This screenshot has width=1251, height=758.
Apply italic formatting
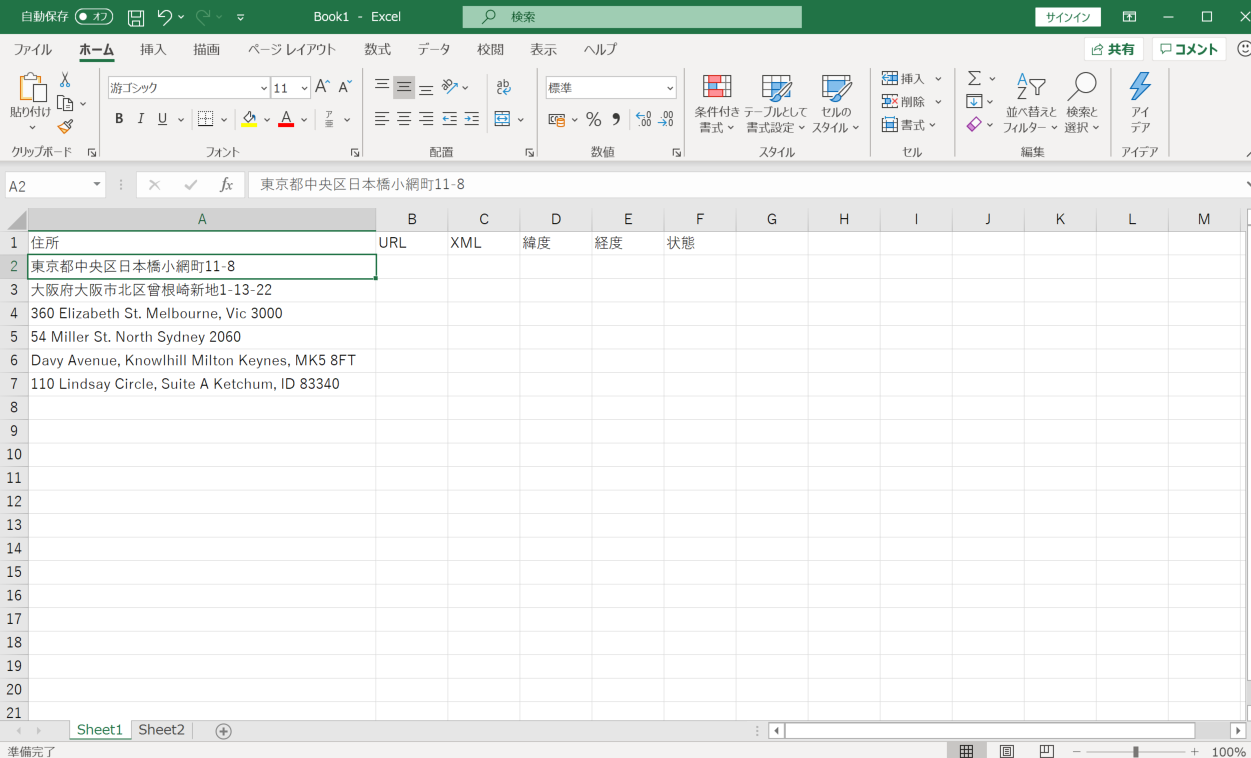click(x=140, y=119)
